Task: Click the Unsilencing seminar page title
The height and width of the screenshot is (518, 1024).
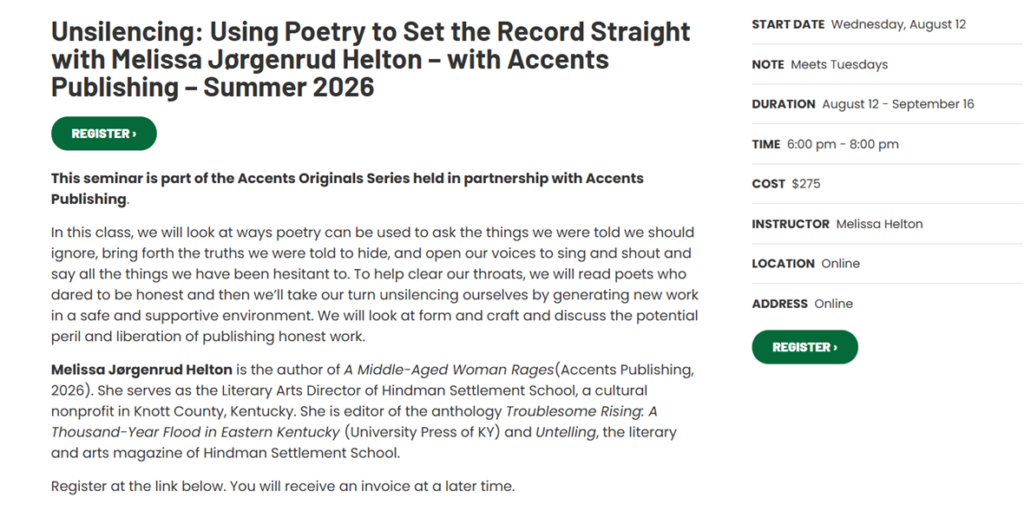Action: pos(370,59)
